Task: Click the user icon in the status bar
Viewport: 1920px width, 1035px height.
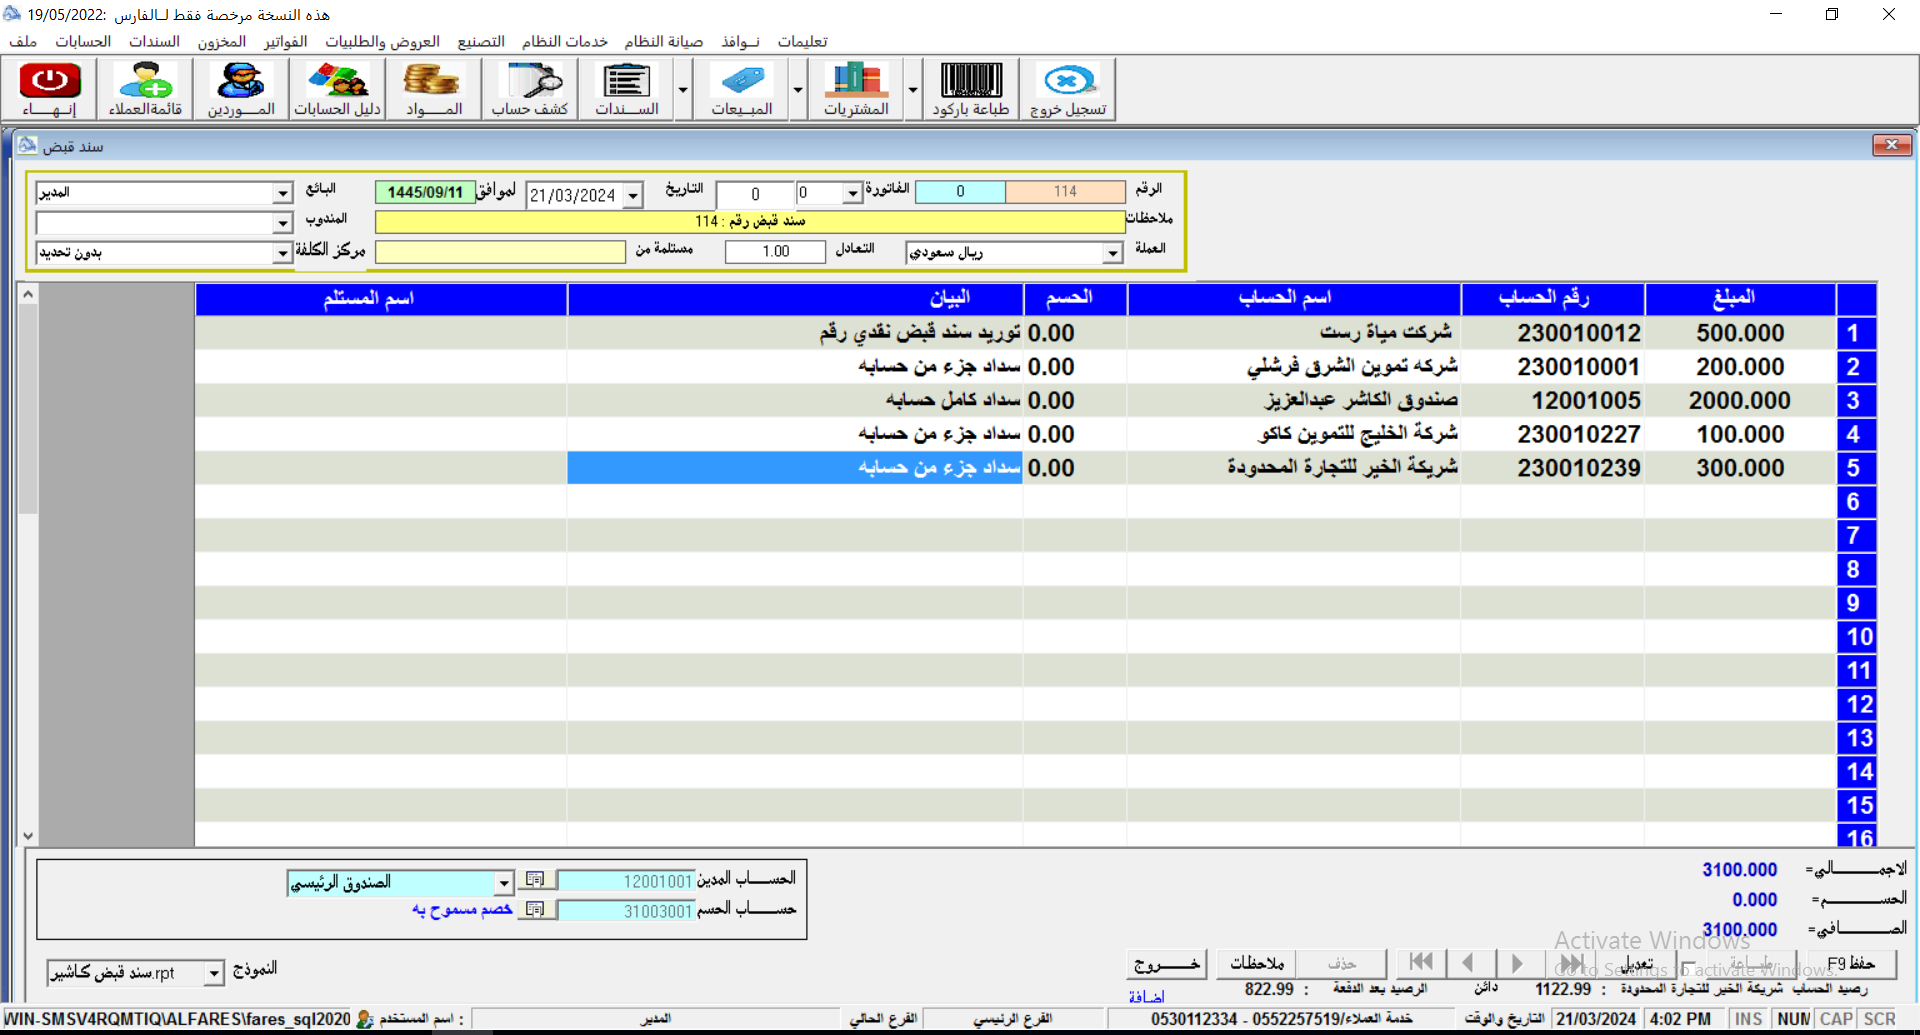Action: (365, 1019)
